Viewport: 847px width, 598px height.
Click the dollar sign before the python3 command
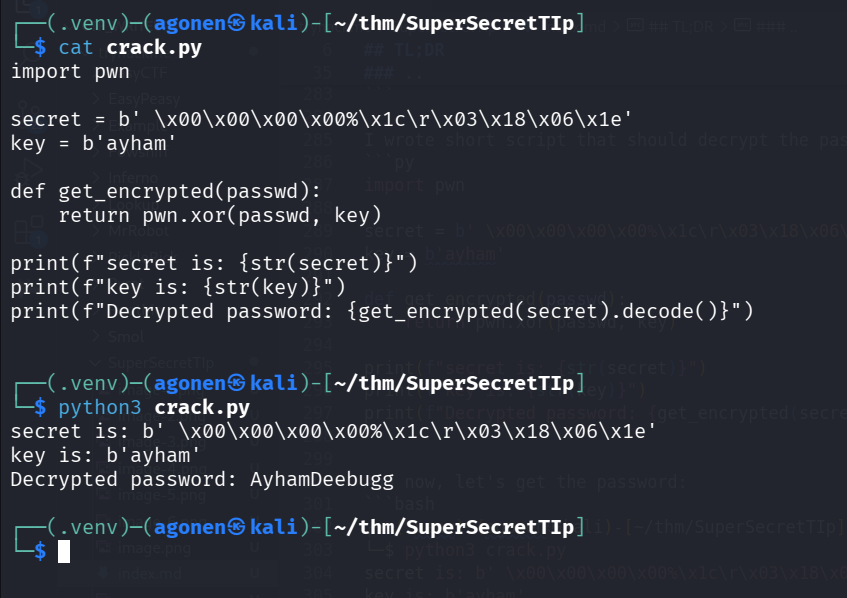click(40, 407)
